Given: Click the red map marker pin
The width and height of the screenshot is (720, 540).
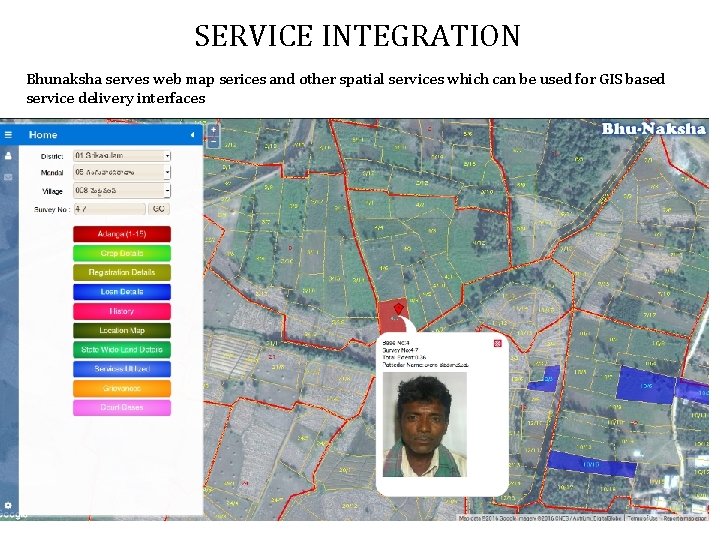Looking at the screenshot, I should [x=398, y=308].
